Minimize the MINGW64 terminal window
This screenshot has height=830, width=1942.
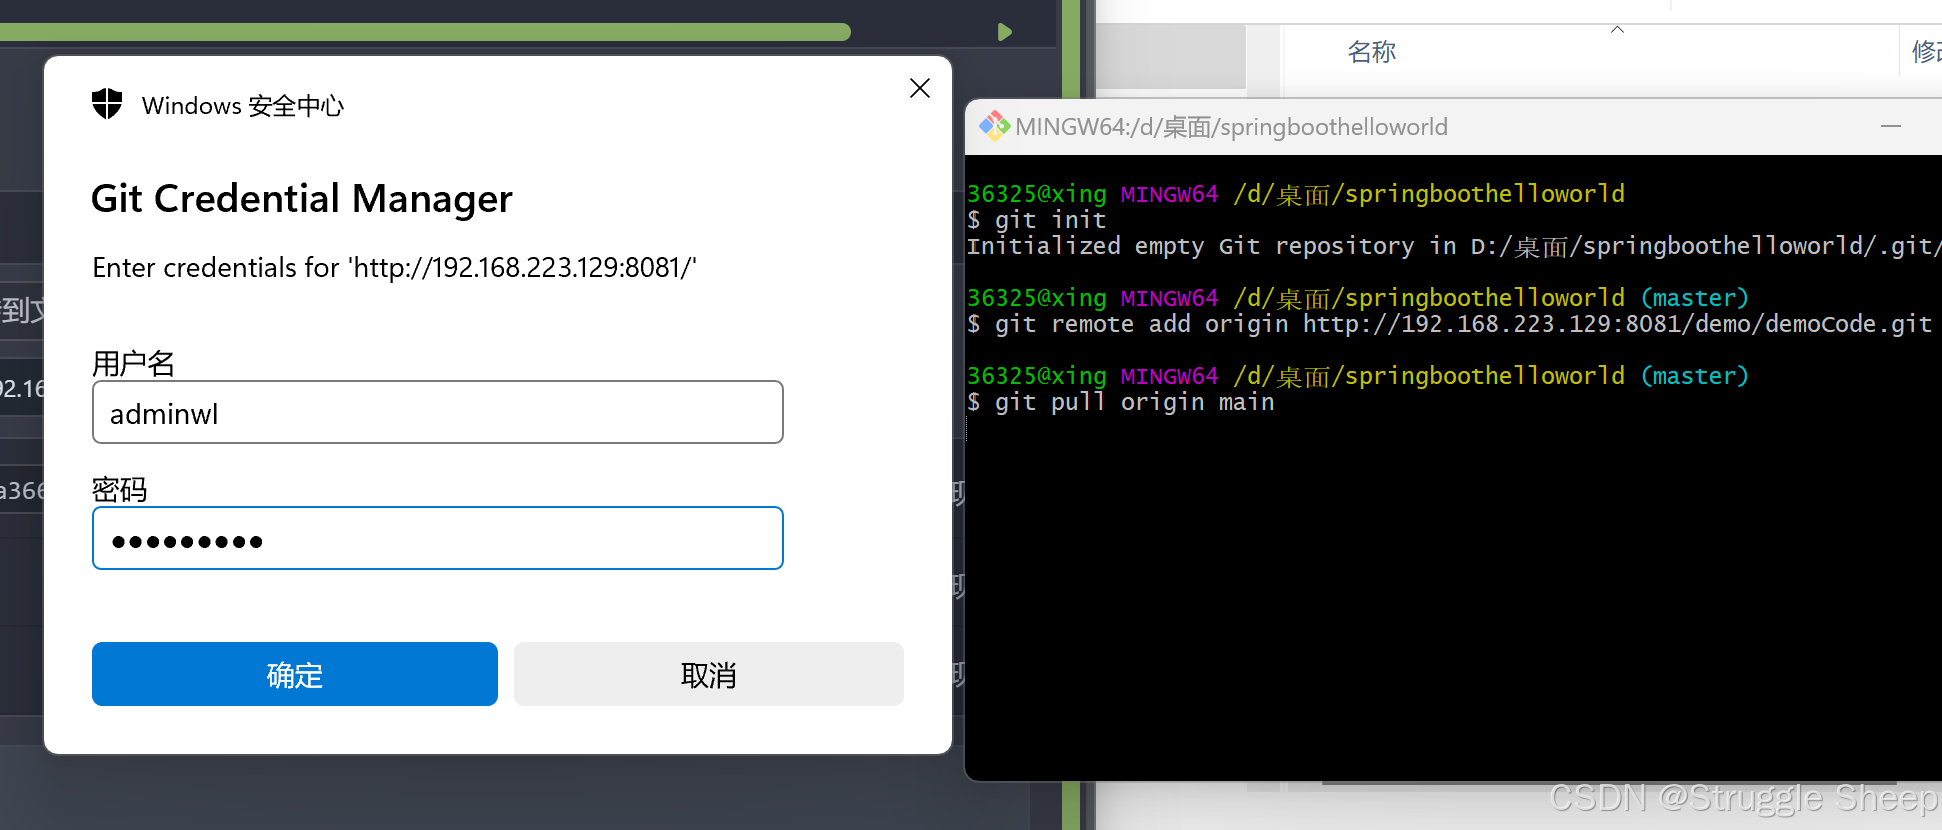point(1891,126)
